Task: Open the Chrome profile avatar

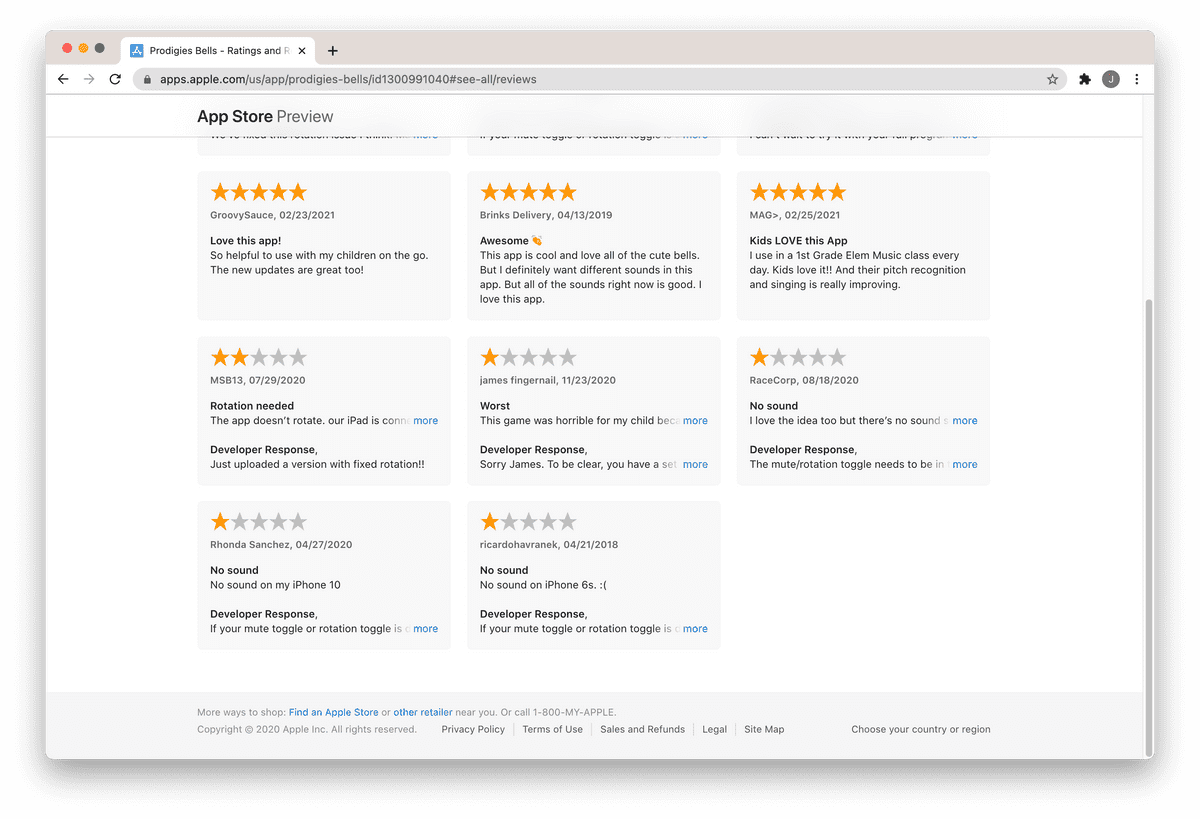Action: click(x=1110, y=79)
